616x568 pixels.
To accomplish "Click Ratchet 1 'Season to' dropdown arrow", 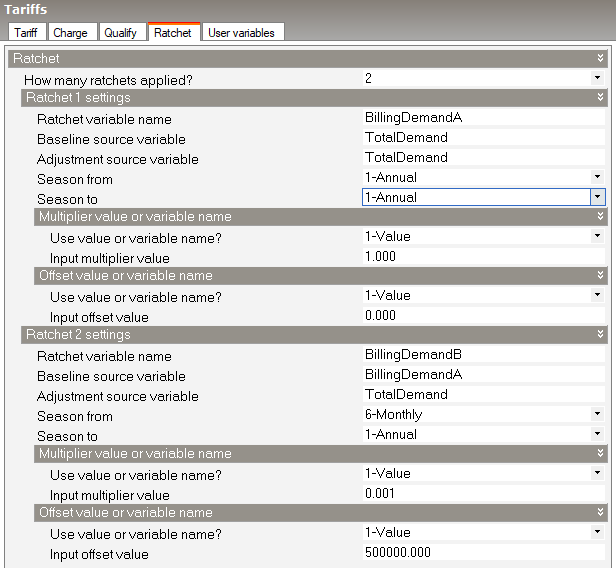I will [x=597, y=197].
